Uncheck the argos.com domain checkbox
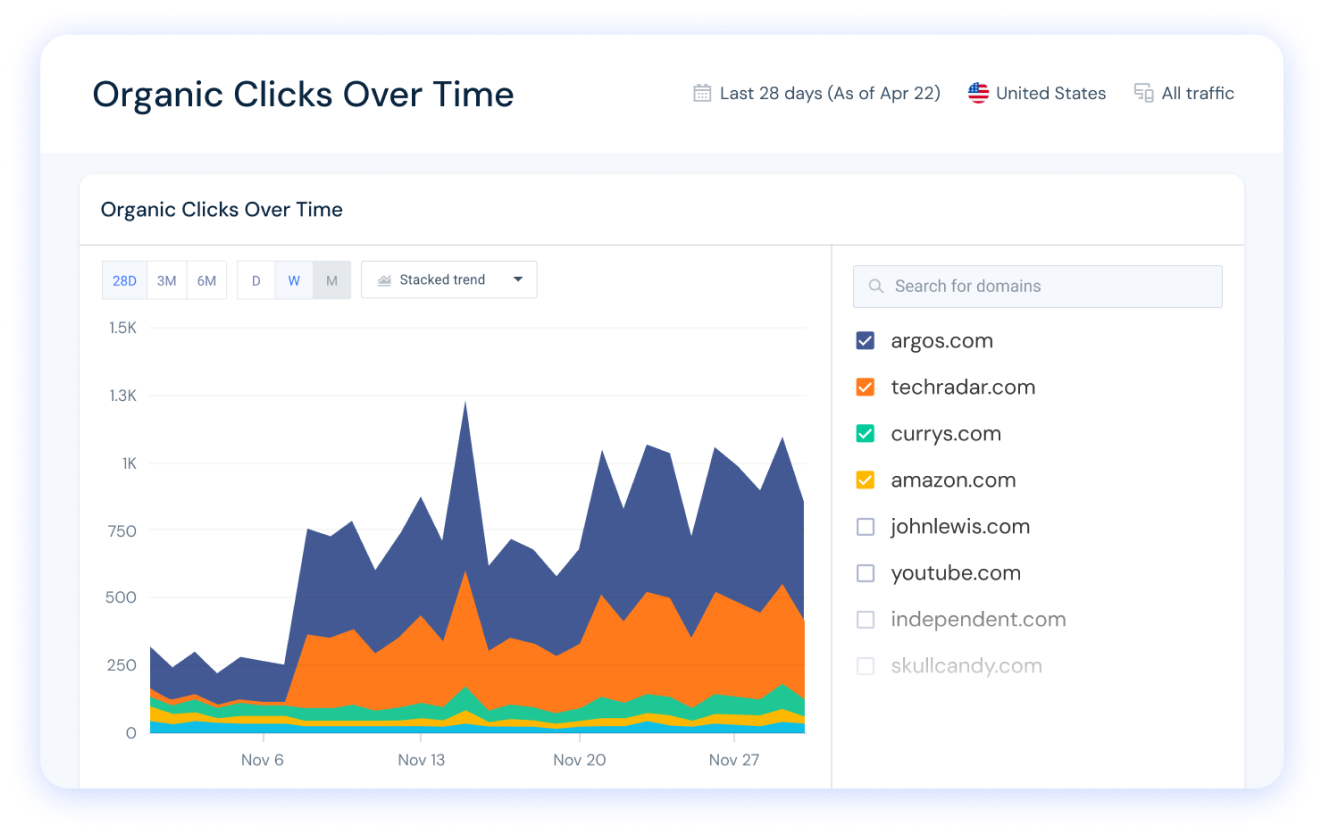Image resolution: width=1321 pixels, height=831 pixels. 865,340
